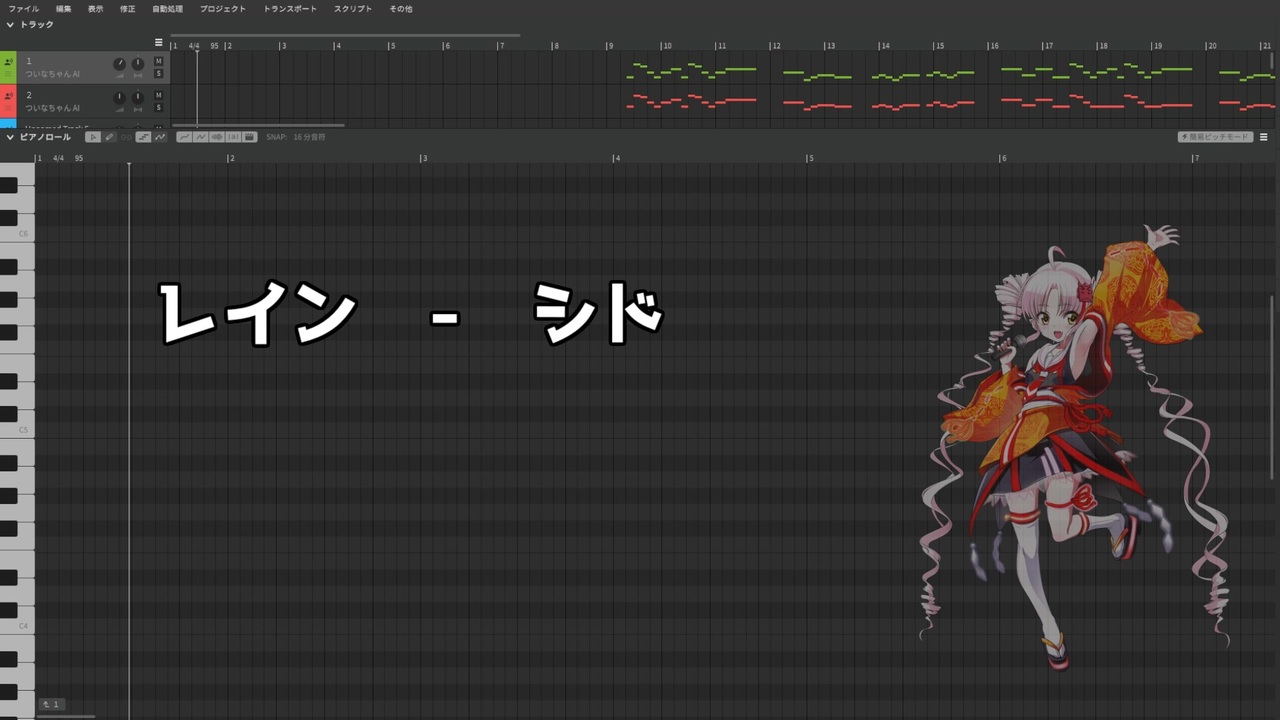Image resolution: width=1280 pixels, height=720 pixels.
Task: Click 4/4 time signature in track ruler
Action: click(x=194, y=46)
